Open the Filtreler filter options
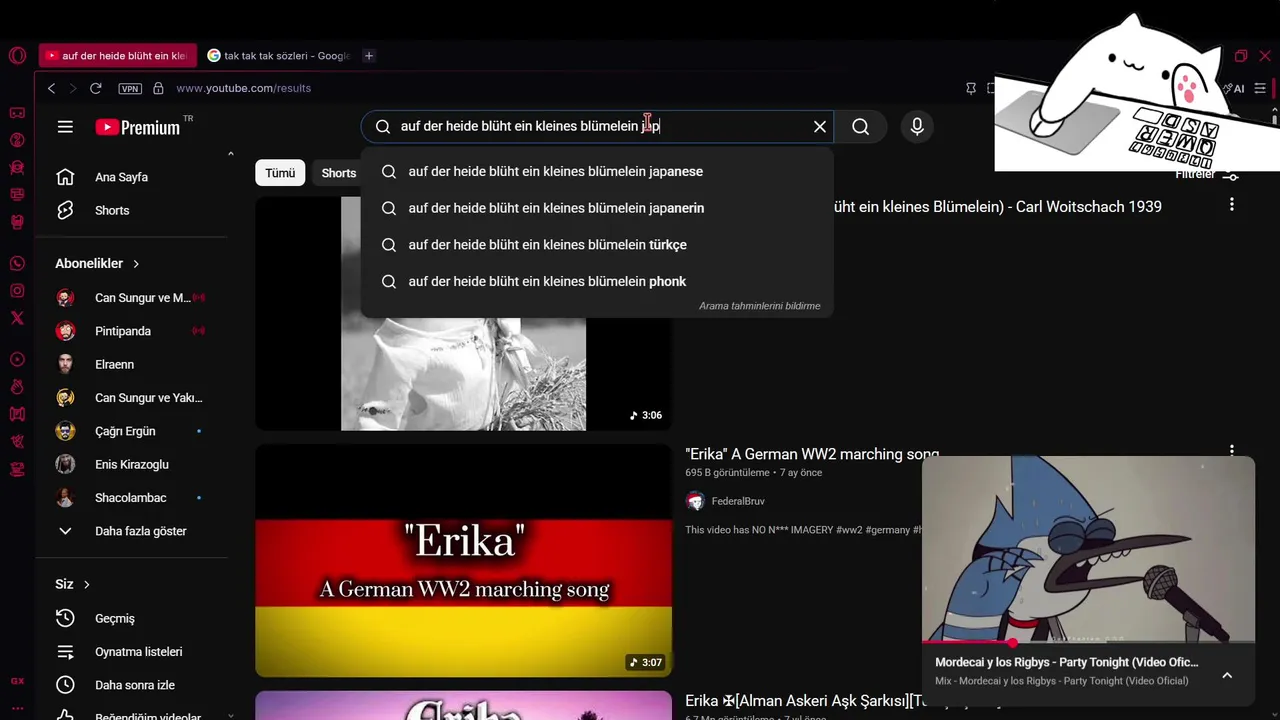Screen dimensions: 1280x720 click(1207, 175)
